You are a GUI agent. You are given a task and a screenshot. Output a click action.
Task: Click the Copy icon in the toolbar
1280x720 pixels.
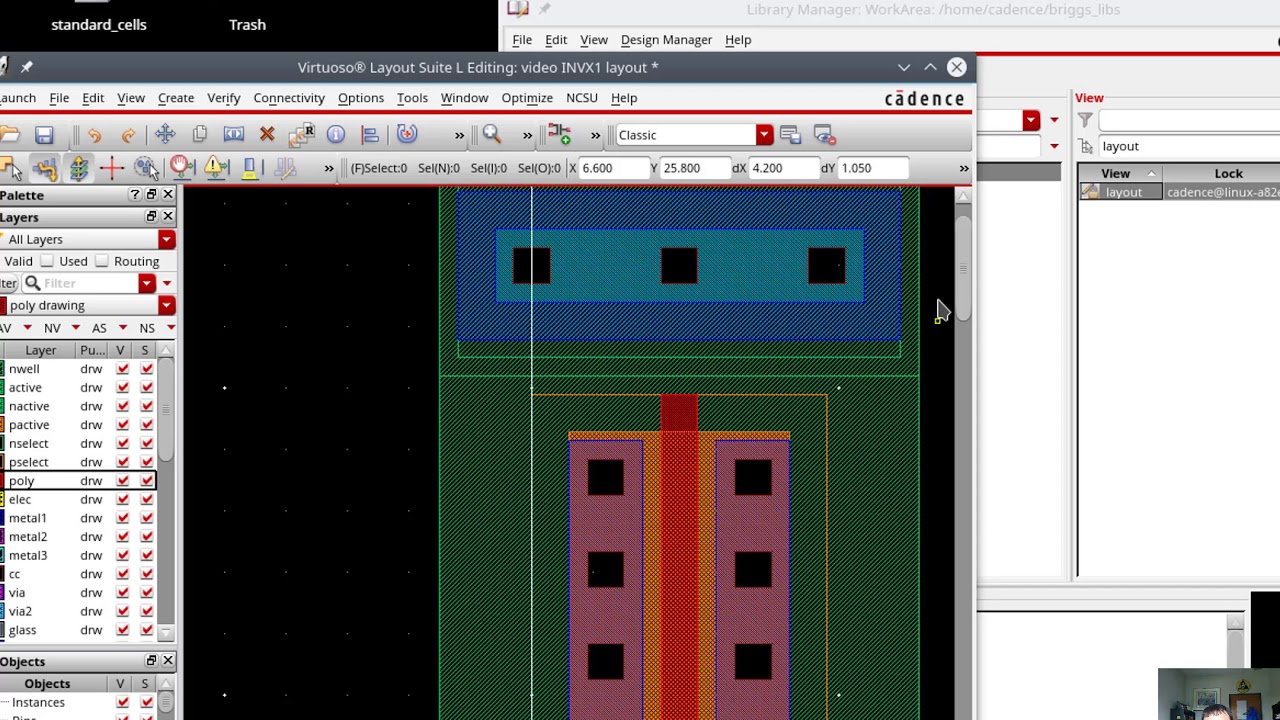[x=199, y=135]
